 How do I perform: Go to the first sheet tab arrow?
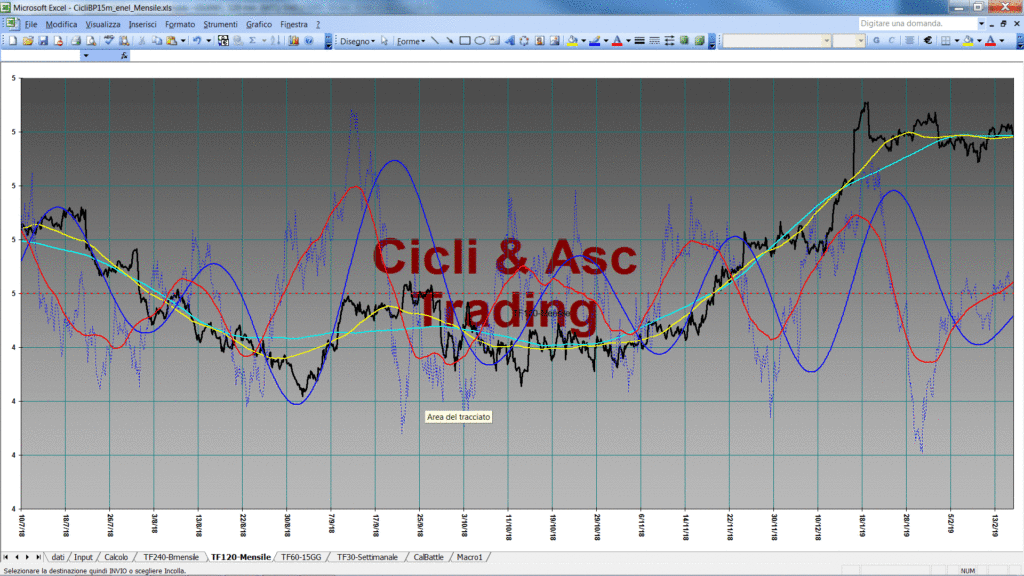pyautogui.click(x=6, y=557)
